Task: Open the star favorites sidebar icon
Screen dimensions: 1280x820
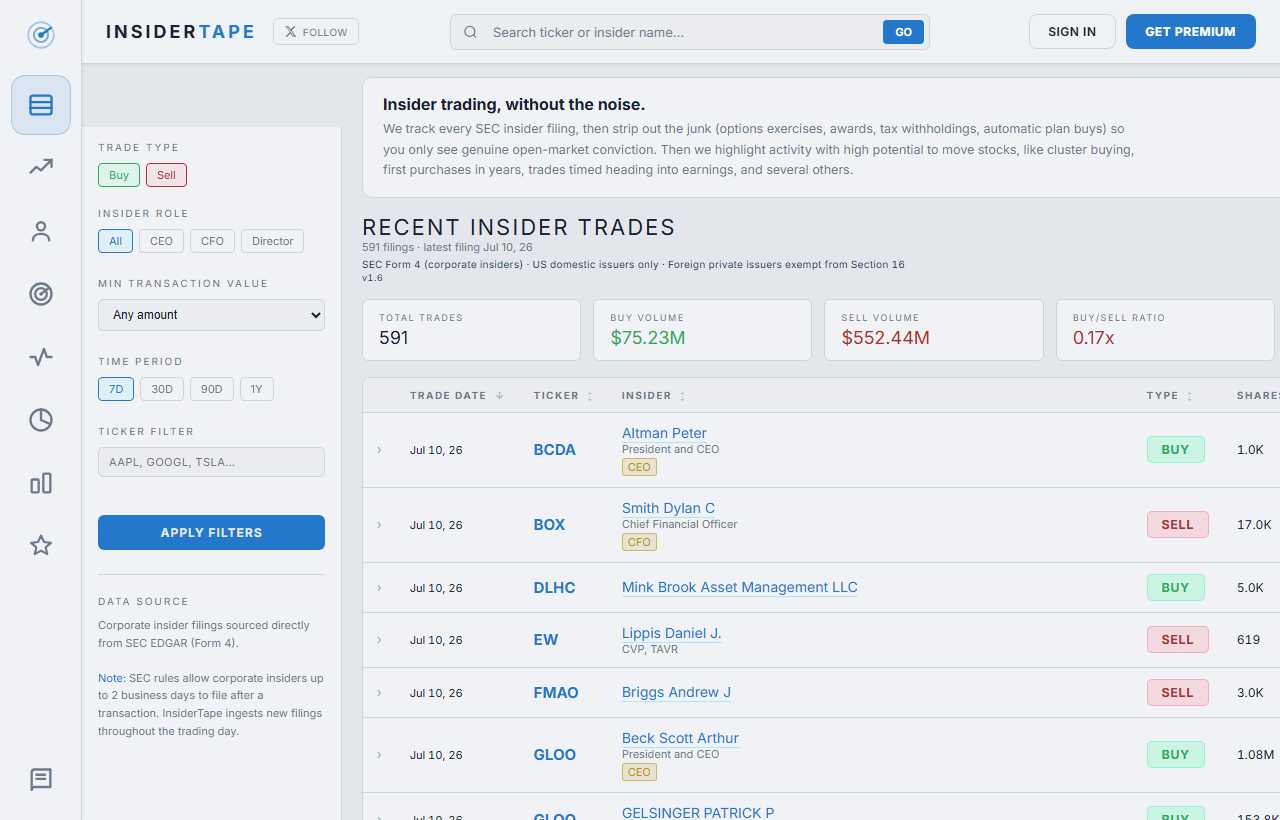Action: click(x=41, y=545)
